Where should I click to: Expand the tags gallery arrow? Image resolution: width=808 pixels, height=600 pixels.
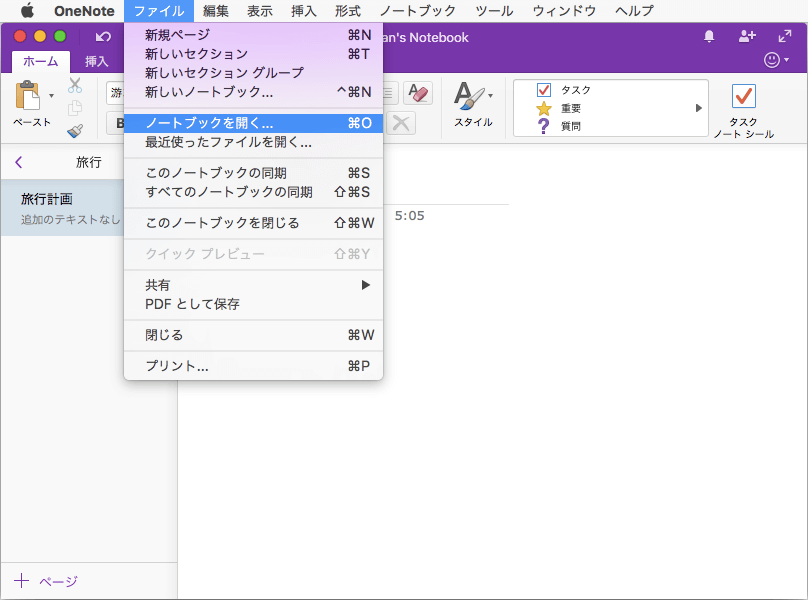tap(699, 108)
